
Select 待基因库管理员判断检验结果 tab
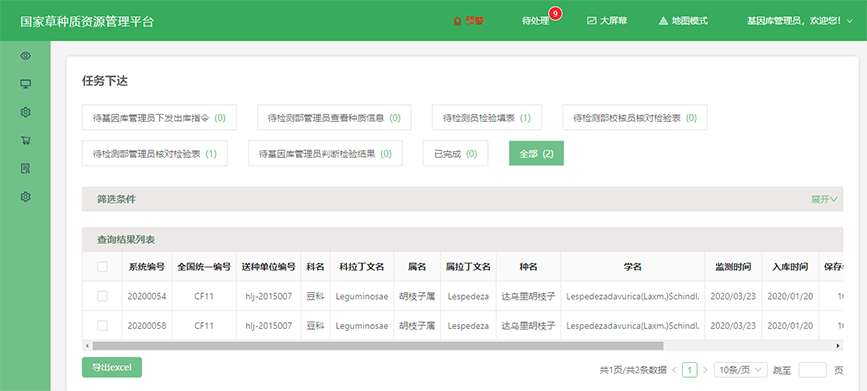coord(325,154)
